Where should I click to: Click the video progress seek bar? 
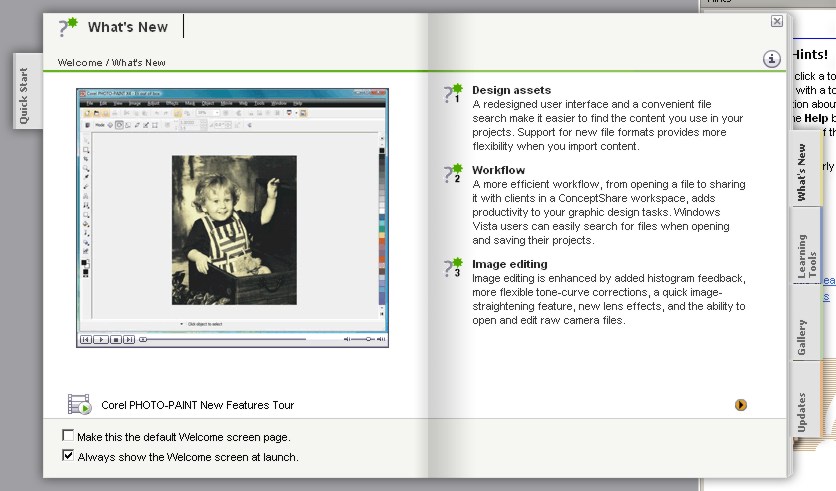223,339
